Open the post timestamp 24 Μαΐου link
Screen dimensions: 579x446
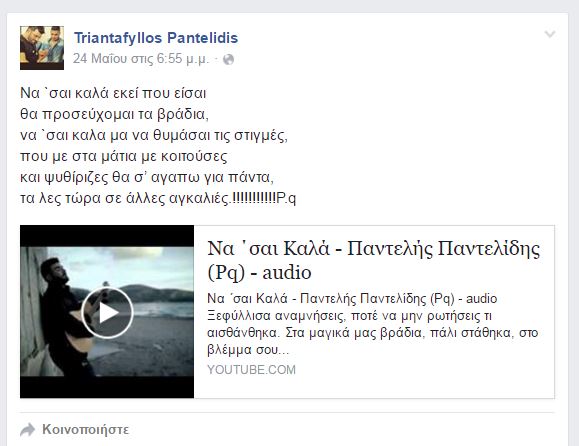(x=141, y=59)
